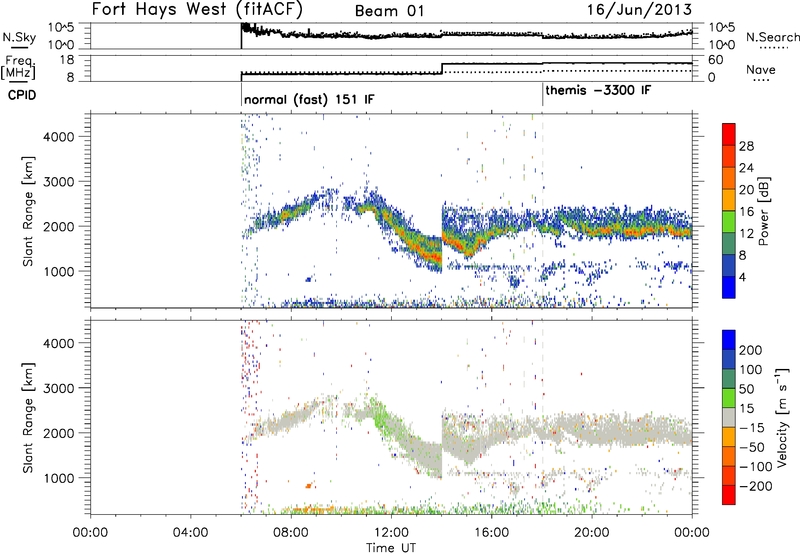800x554 pixels.
Task: Click the "Freq. [MHz]" axis label
Action: [18, 67]
